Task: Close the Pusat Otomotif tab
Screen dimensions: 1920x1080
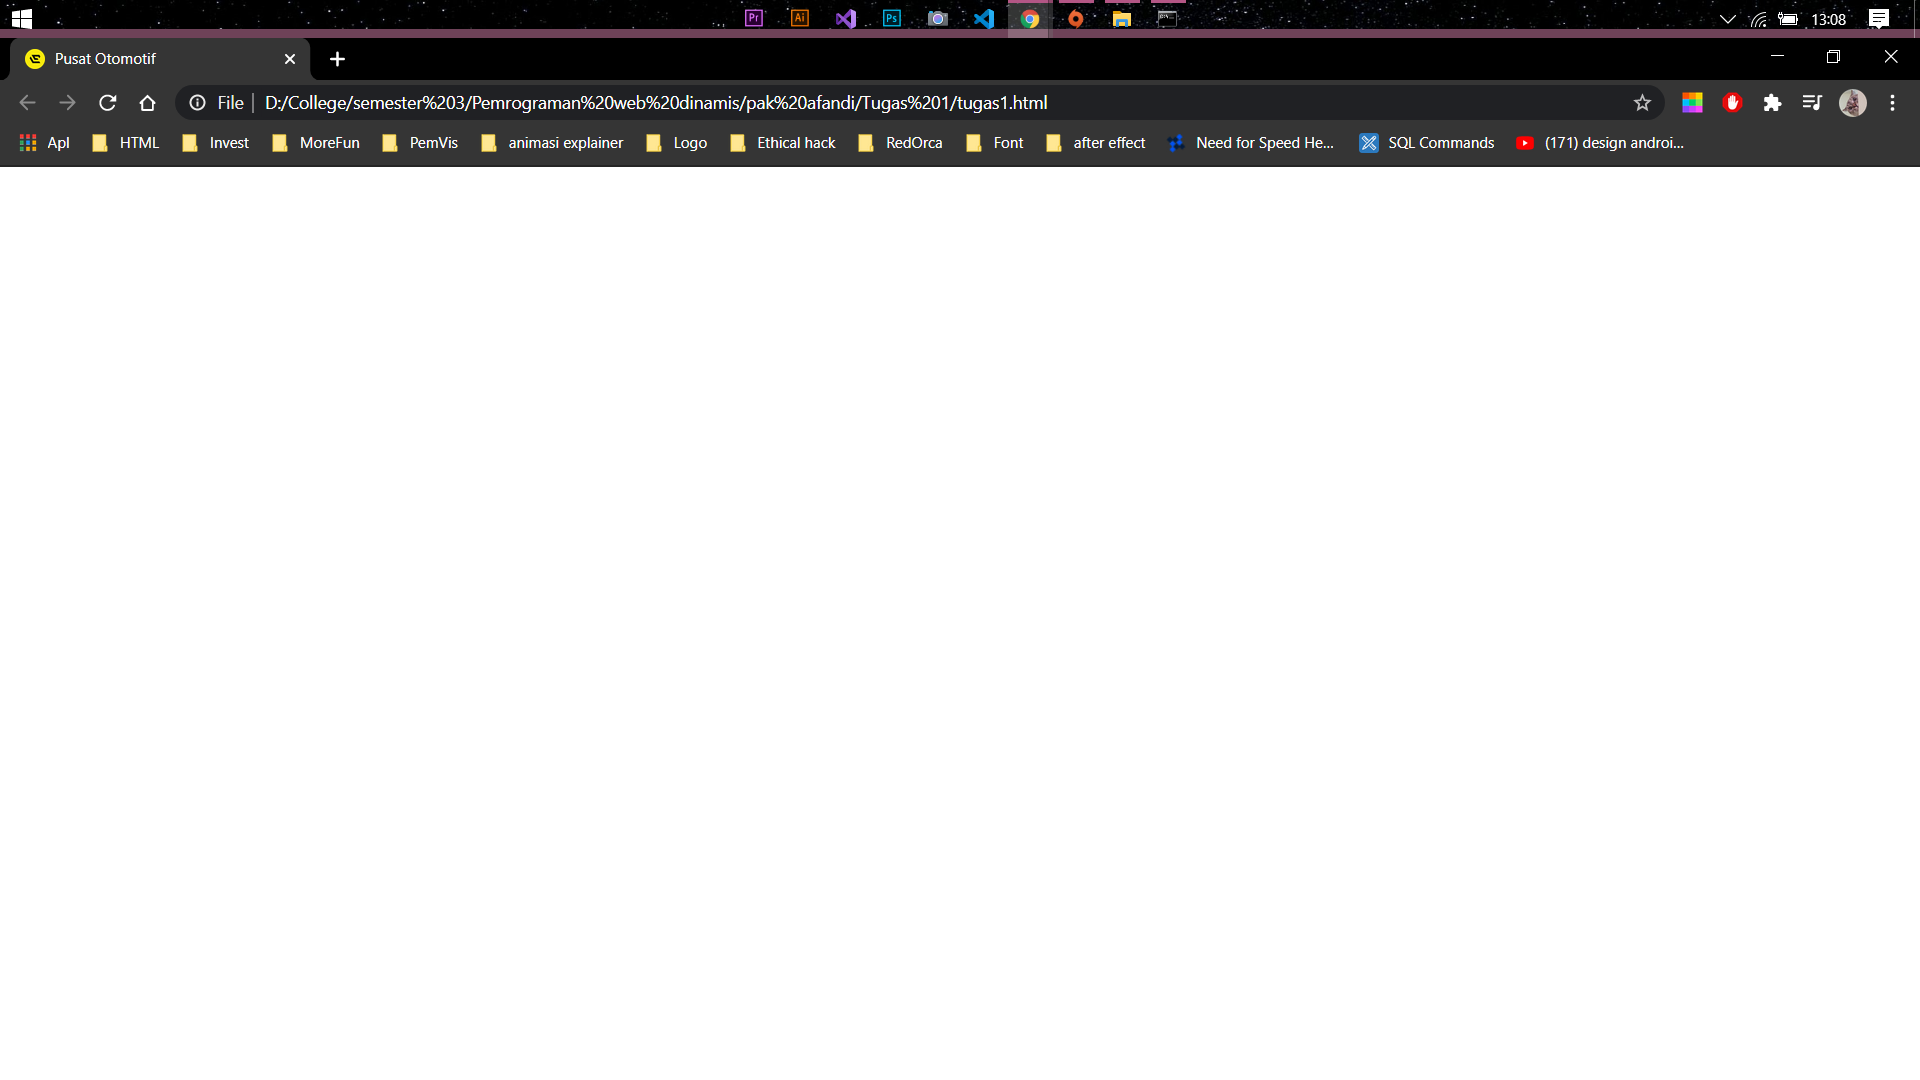Action: [290, 59]
